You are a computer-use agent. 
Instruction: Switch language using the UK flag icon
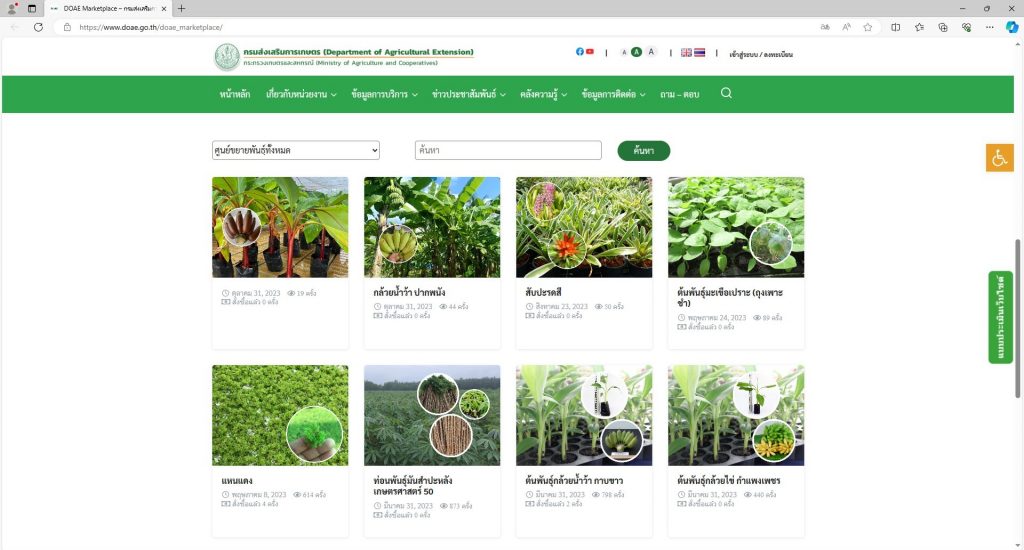686,52
